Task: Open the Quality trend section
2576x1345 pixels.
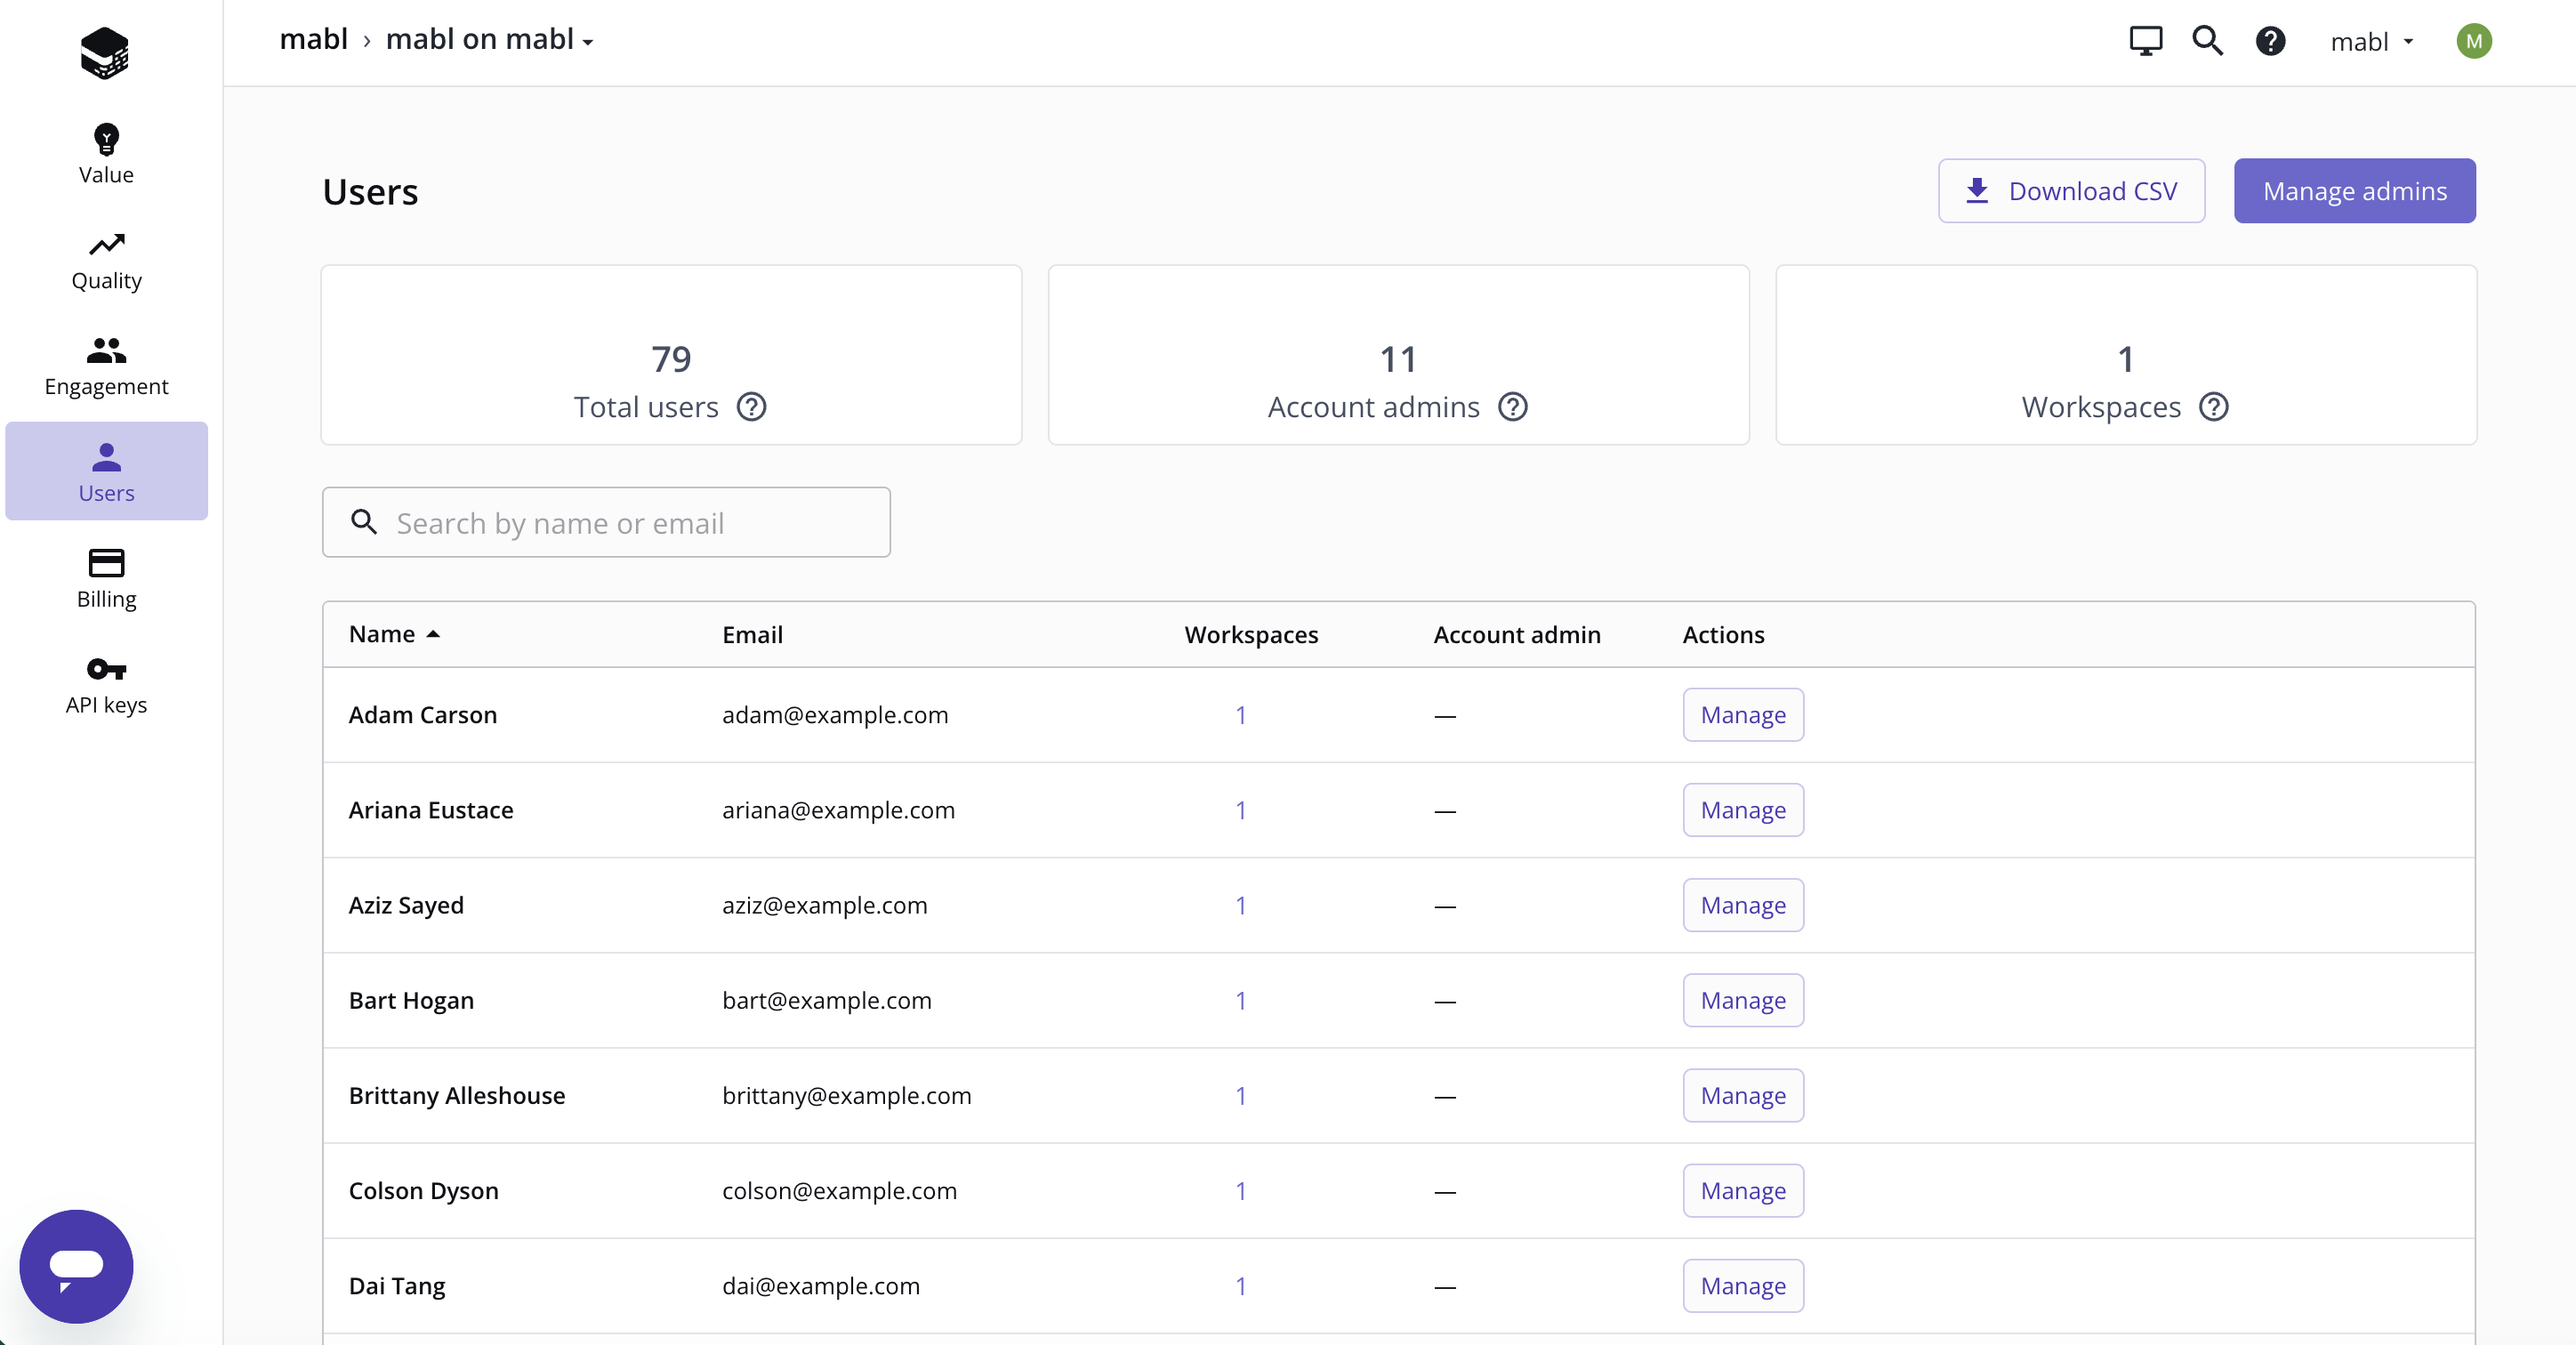Action: (x=106, y=261)
